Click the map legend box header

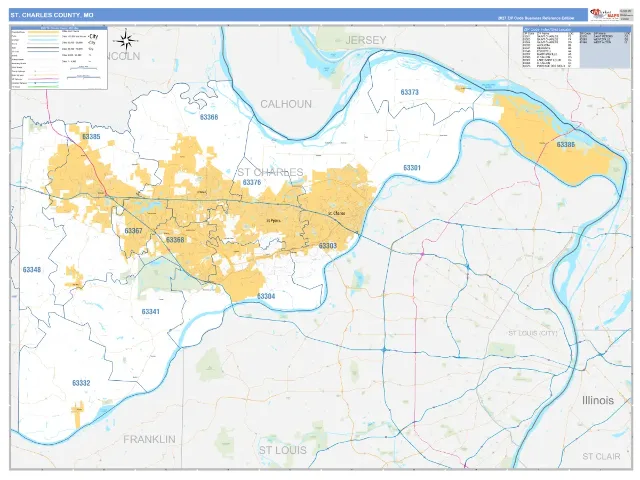coord(59,28)
